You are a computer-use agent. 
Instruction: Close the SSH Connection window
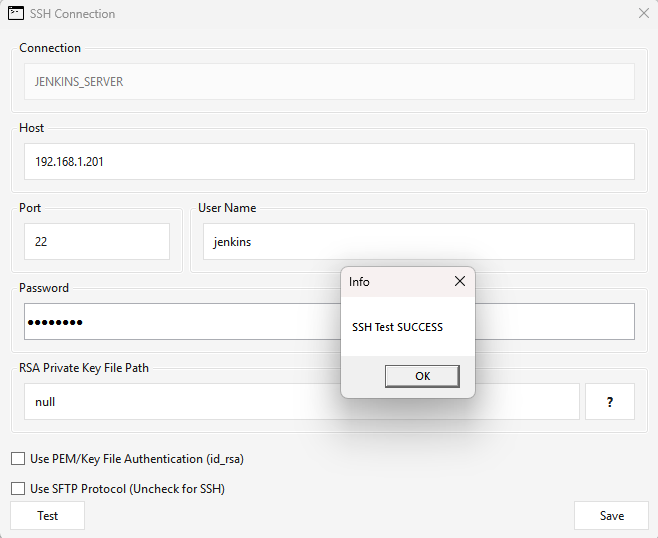coord(644,13)
